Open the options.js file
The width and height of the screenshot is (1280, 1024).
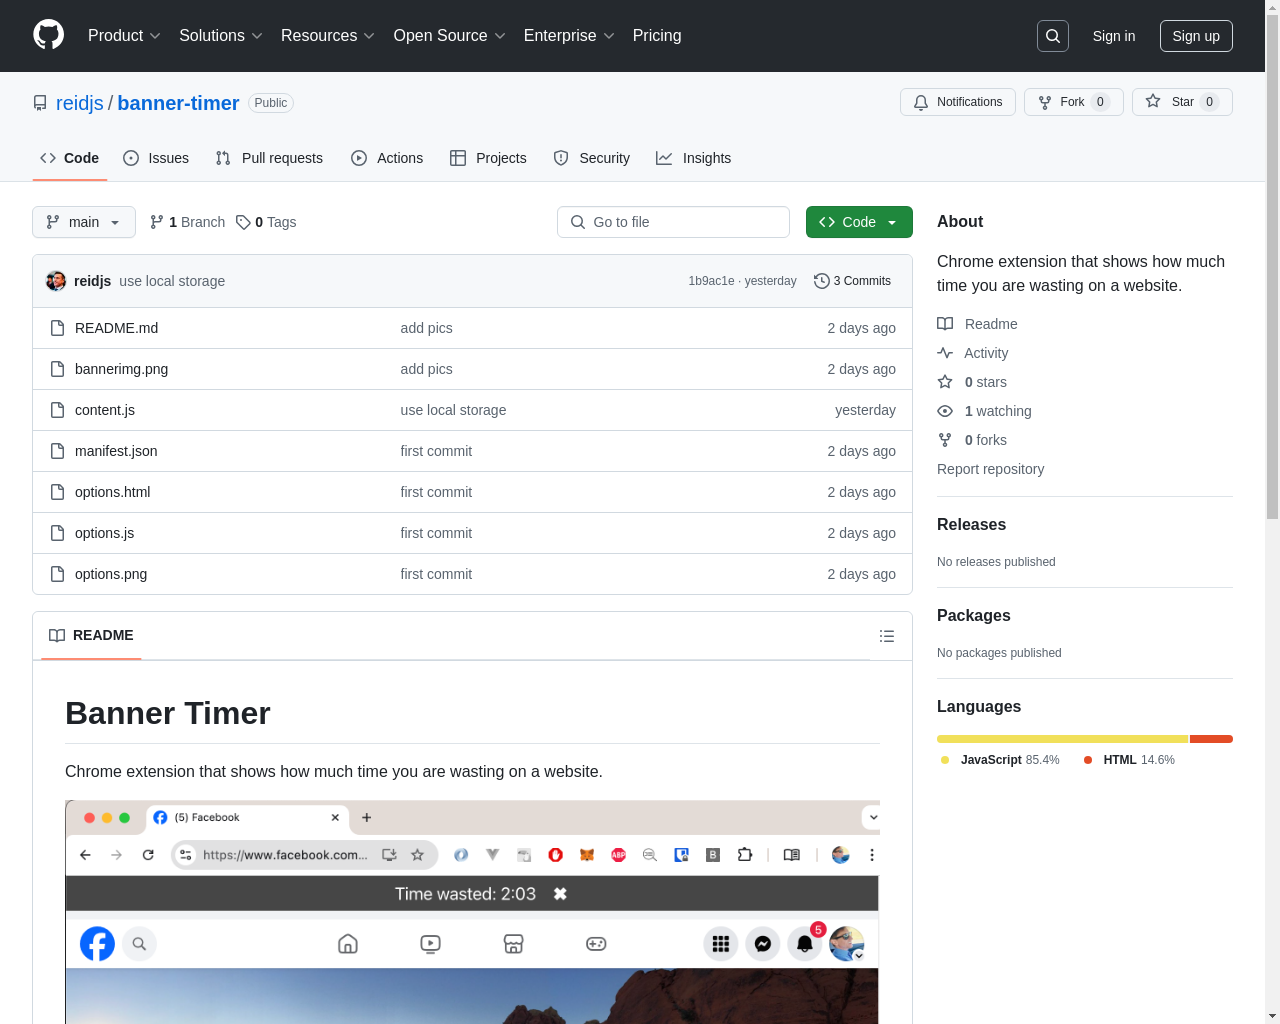tap(104, 533)
